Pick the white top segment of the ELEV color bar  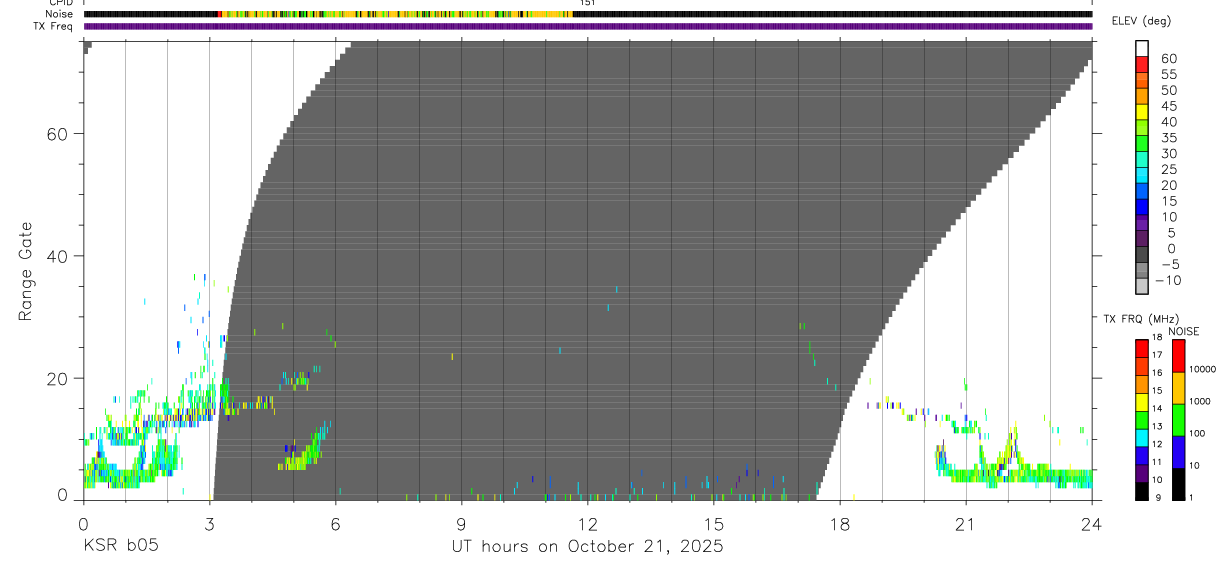click(1142, 48)
